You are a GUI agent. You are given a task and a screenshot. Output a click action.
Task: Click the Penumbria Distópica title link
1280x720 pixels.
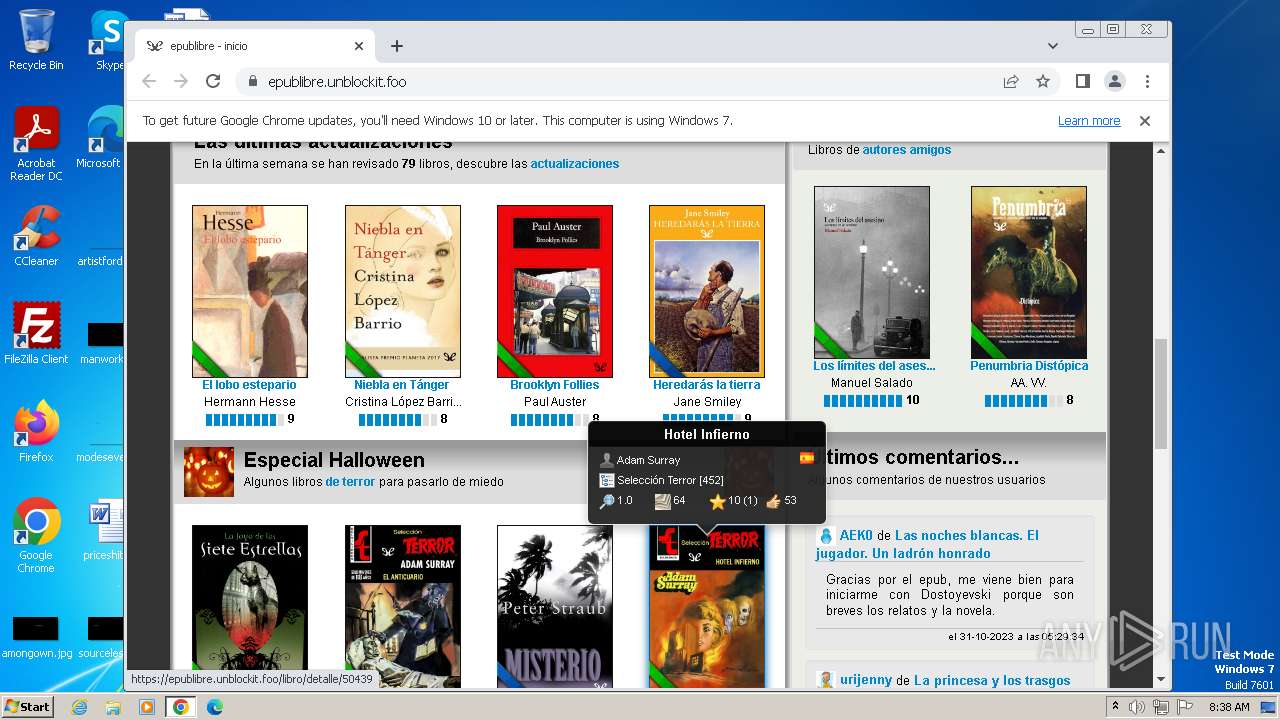pos(1029,366)
